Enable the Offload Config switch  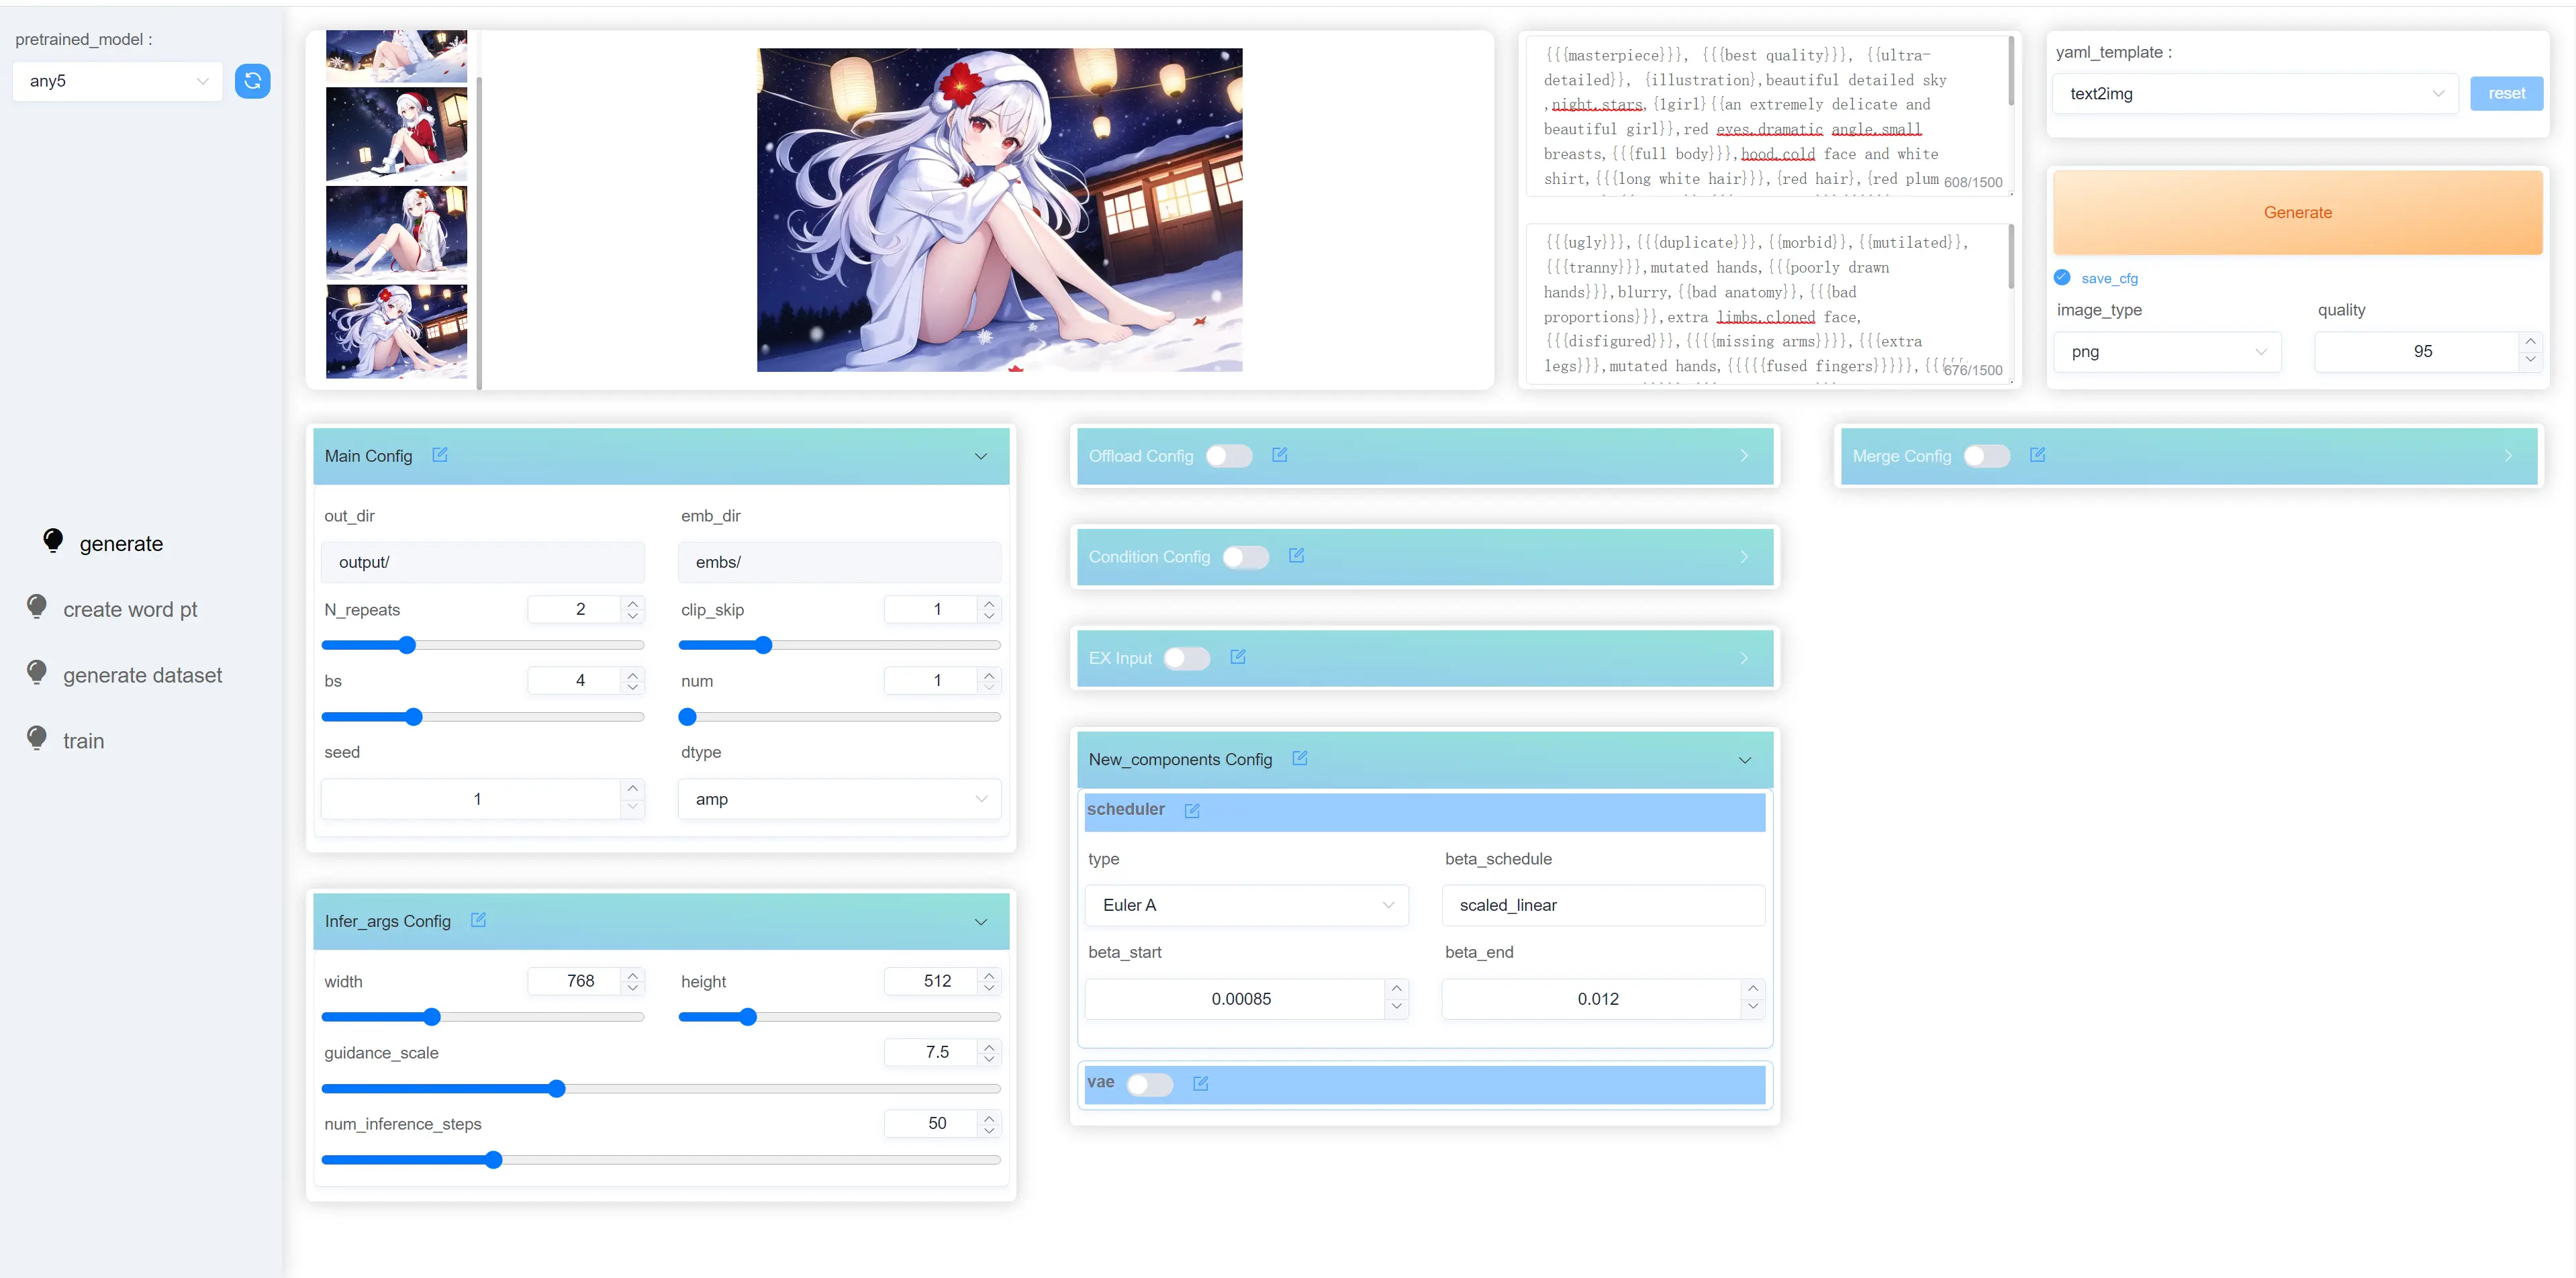point(1228,456)
